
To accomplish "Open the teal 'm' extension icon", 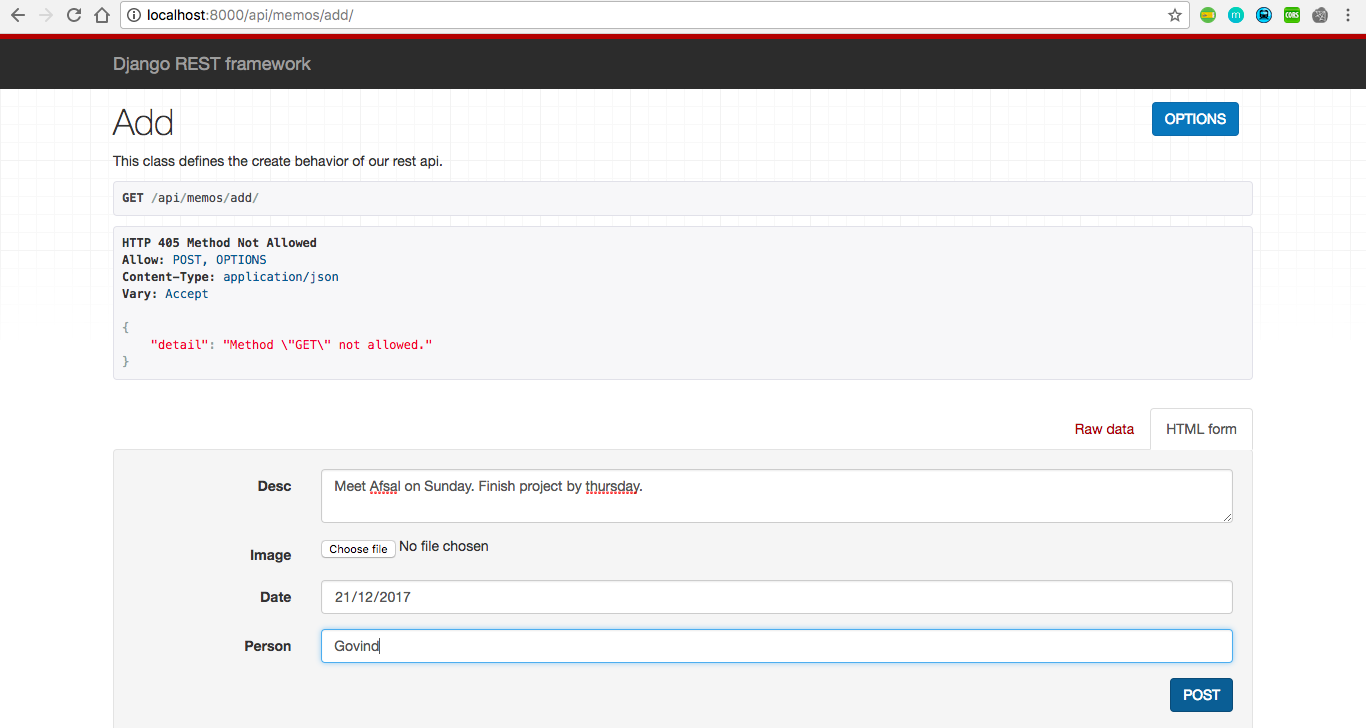I will pyautogui.click(x=1236, y=15).
